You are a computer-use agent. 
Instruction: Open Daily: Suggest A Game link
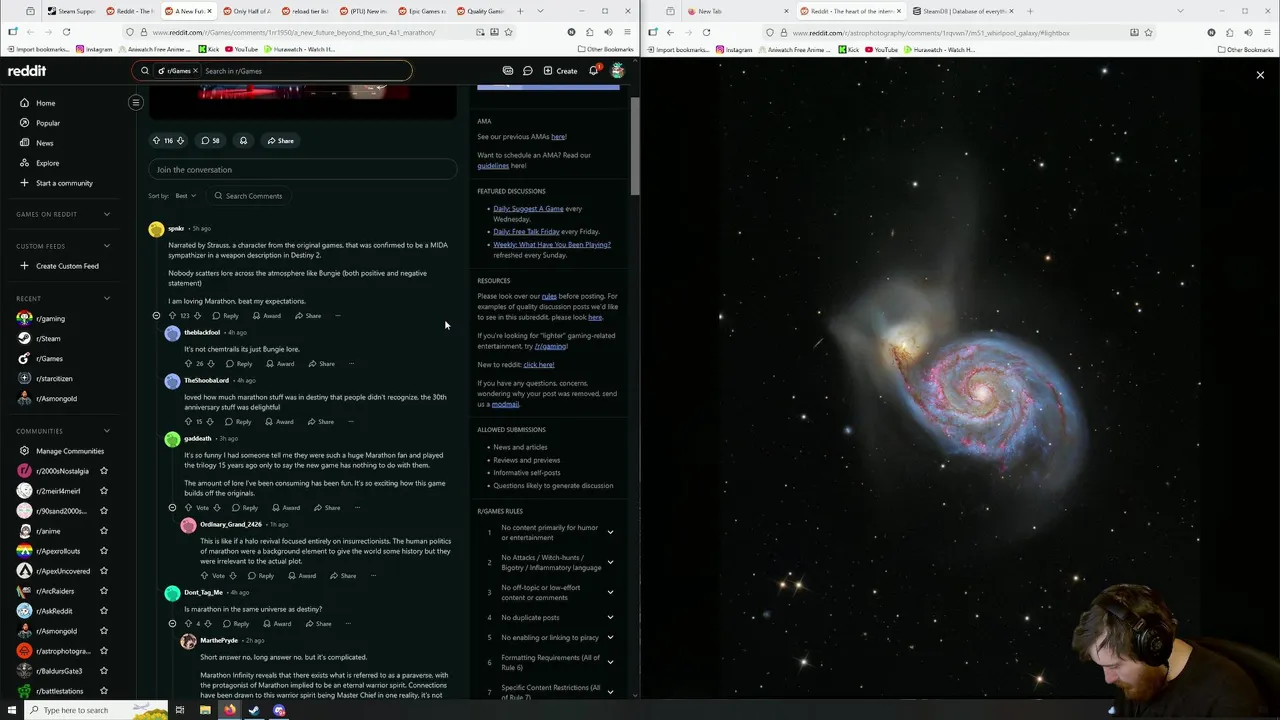(528, 209)
